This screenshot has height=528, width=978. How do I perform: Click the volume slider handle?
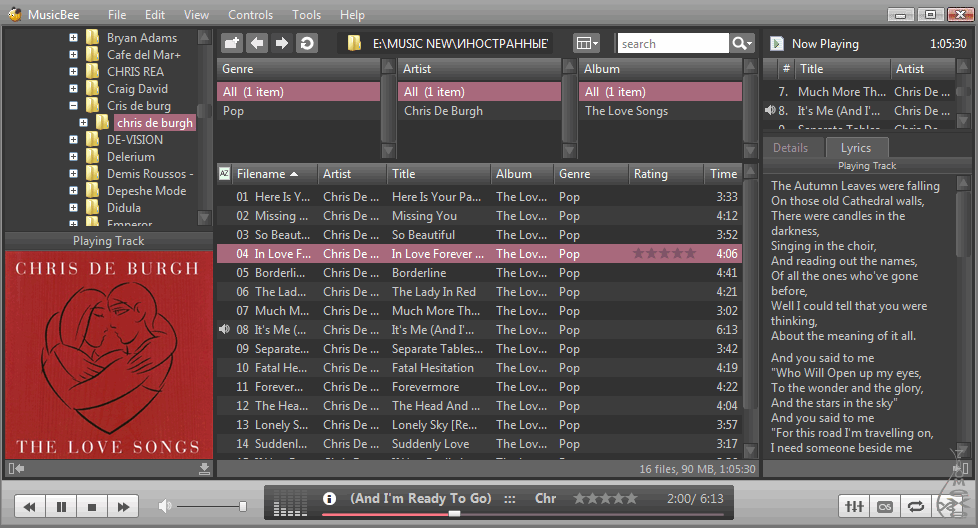point(243,506)
